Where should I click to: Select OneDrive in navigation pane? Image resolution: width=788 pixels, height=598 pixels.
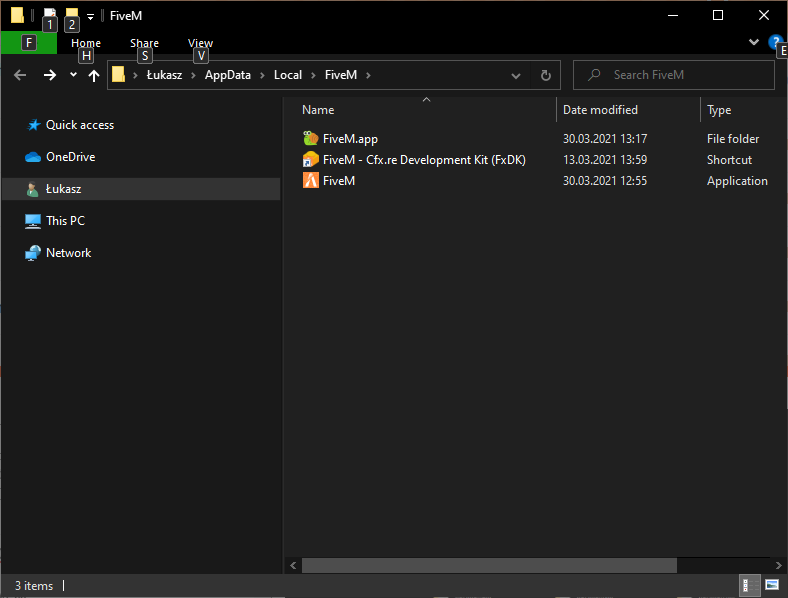[x=70, y=157]
